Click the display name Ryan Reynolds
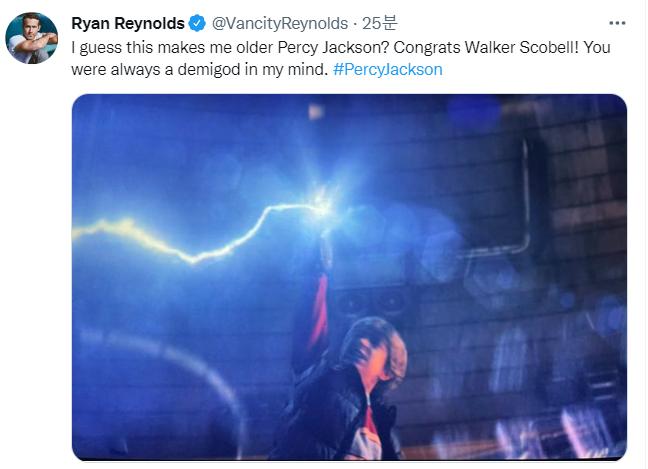This screenshot has height=469, width=648. (128, 24)
